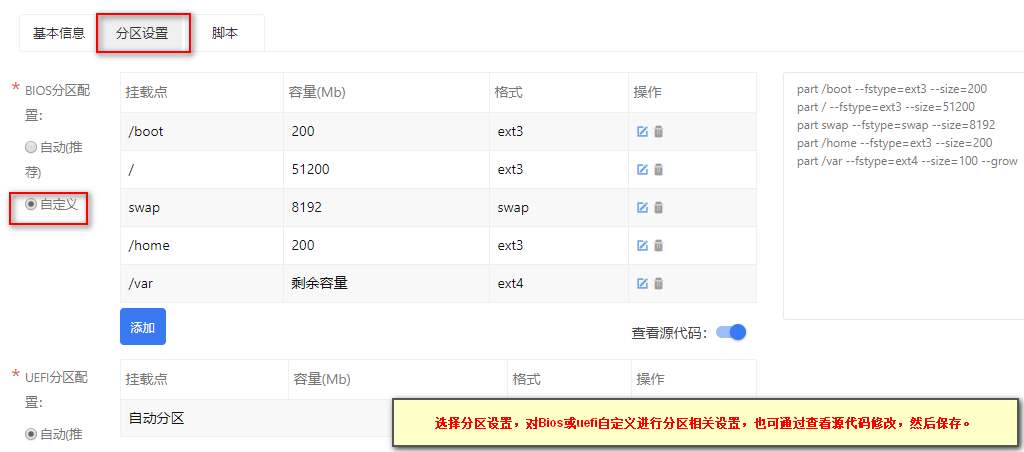Open the 基本信息 tab
This screenshot has height=452, width=1024.
click(x=59, y=33)
